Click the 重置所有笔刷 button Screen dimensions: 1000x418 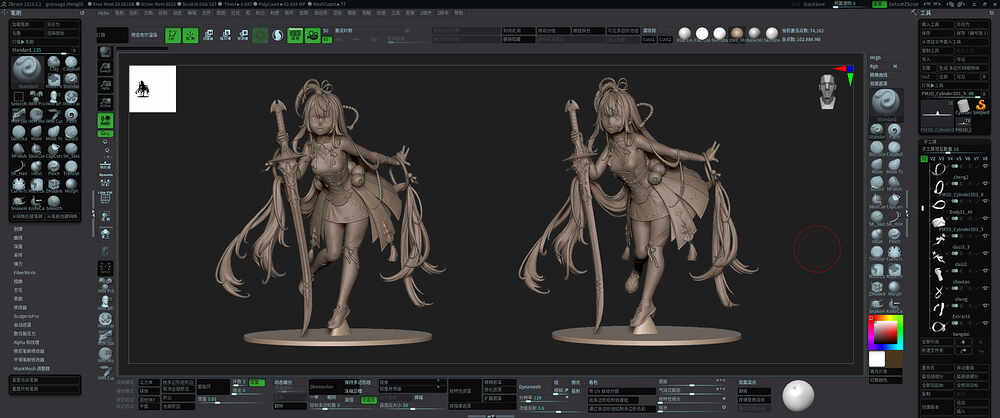click(x=45, y=388)
